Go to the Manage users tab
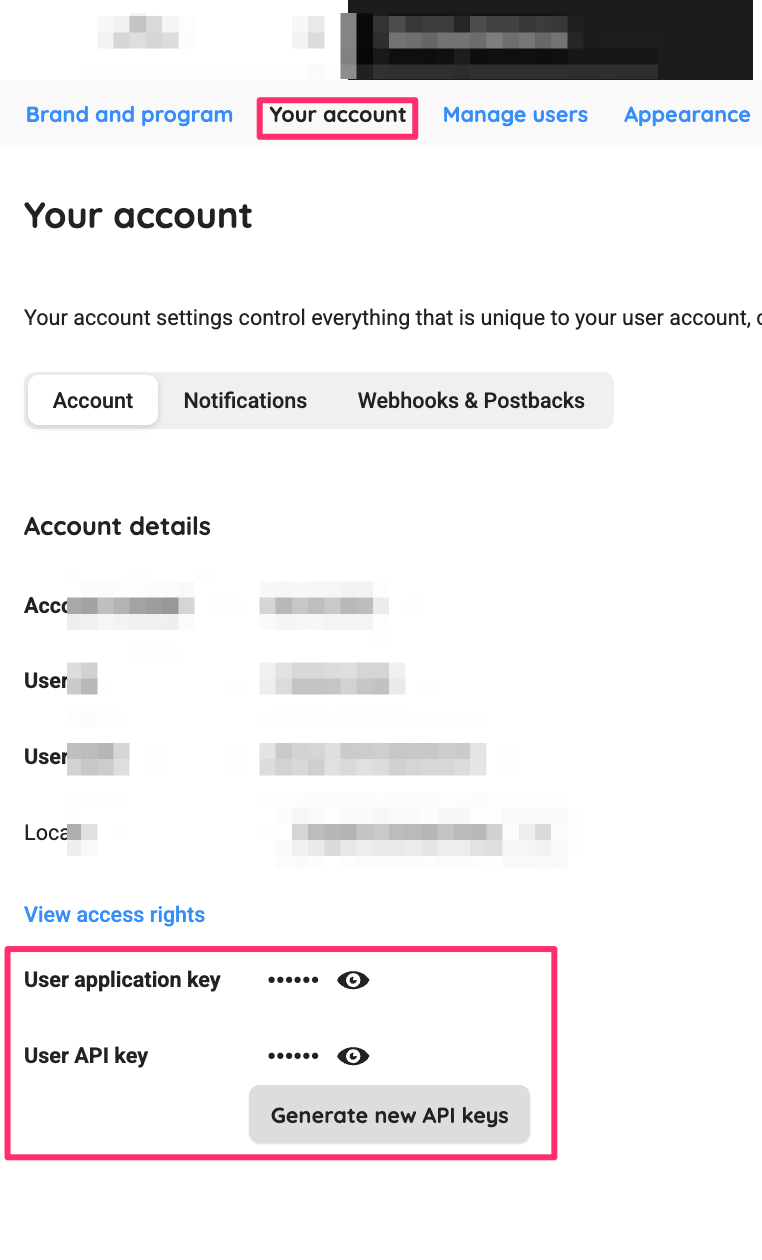This screenshot has height=1260, width=762. click(515, 115)
